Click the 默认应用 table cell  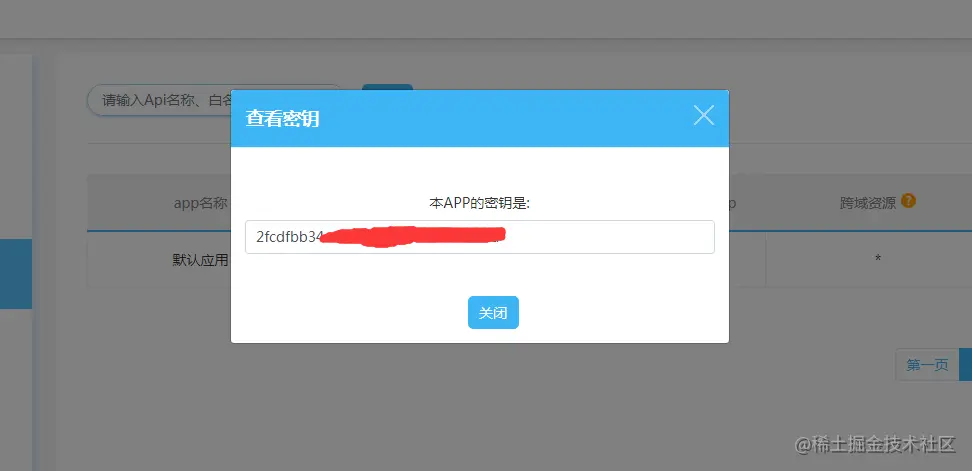200,260
